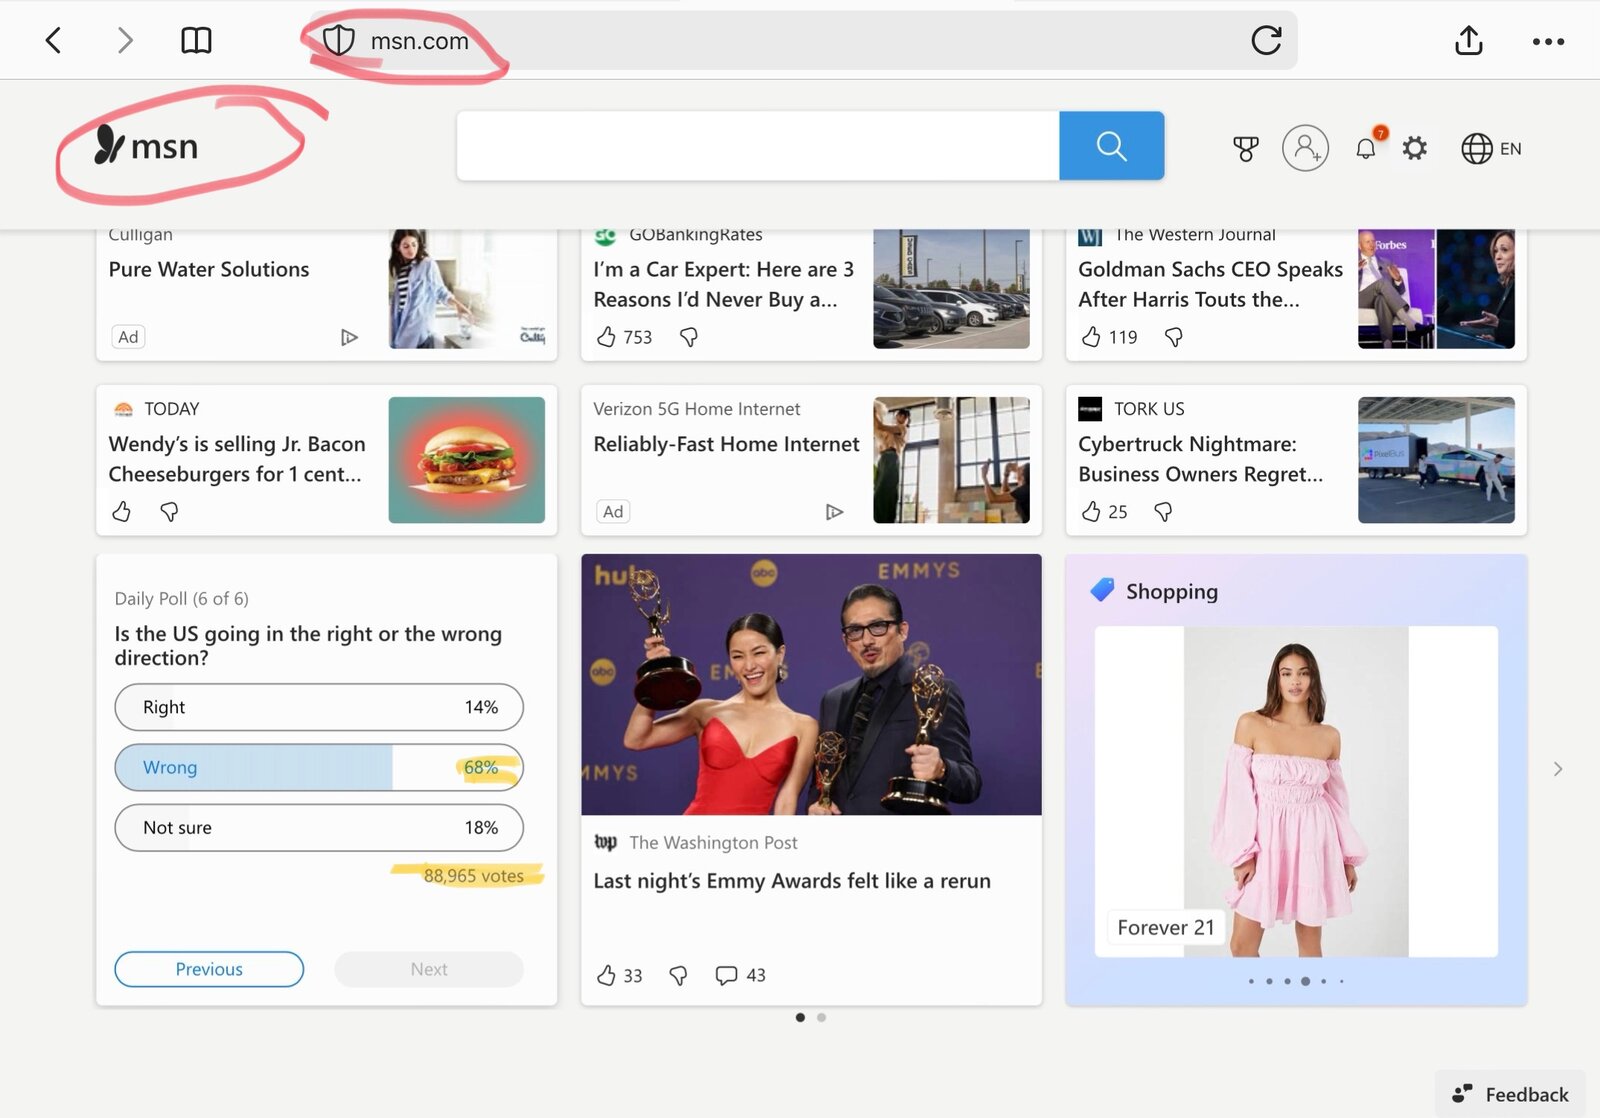This screenshot has height=1118, width=1600.
Task: Go back with the browser back arrow
Action: (54, 40)
